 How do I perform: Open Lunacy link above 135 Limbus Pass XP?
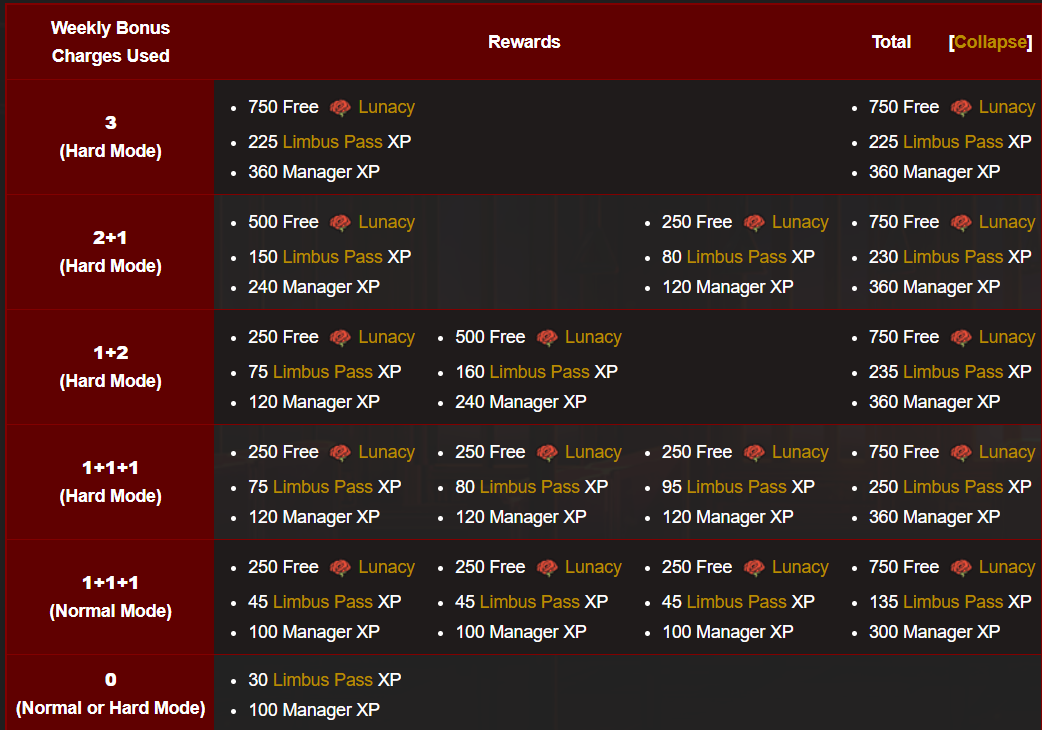tap(1007, 567)
